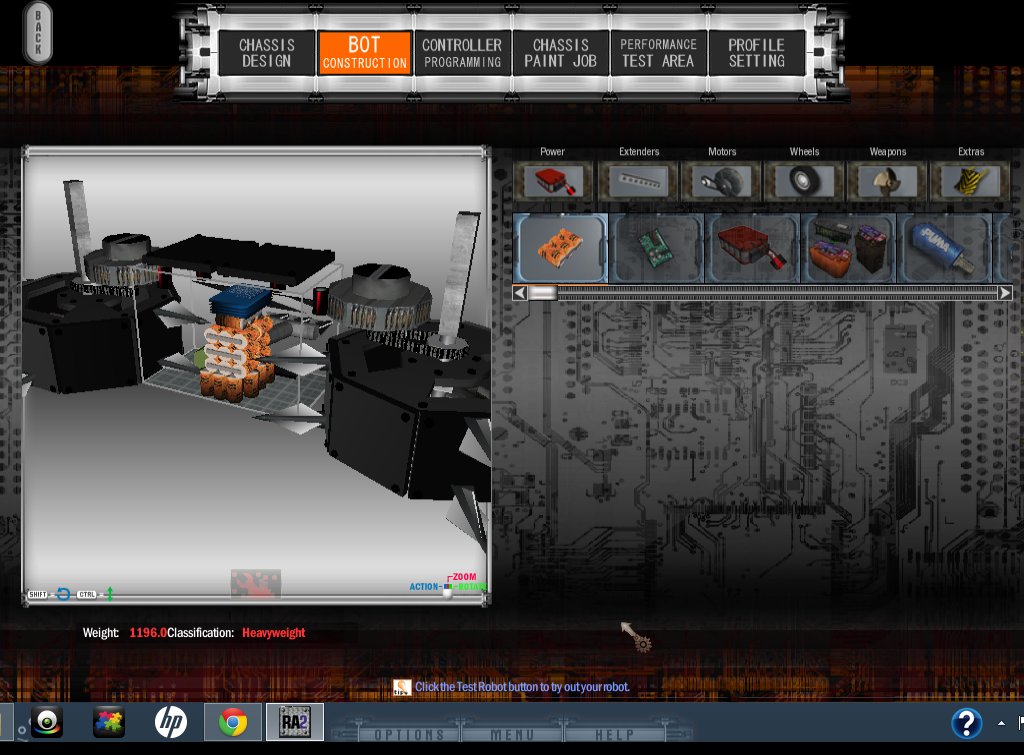The width and height of the screenshot is (1024, 755).
Task: Click the weight value 1196.0
Action: pos(148,633)
